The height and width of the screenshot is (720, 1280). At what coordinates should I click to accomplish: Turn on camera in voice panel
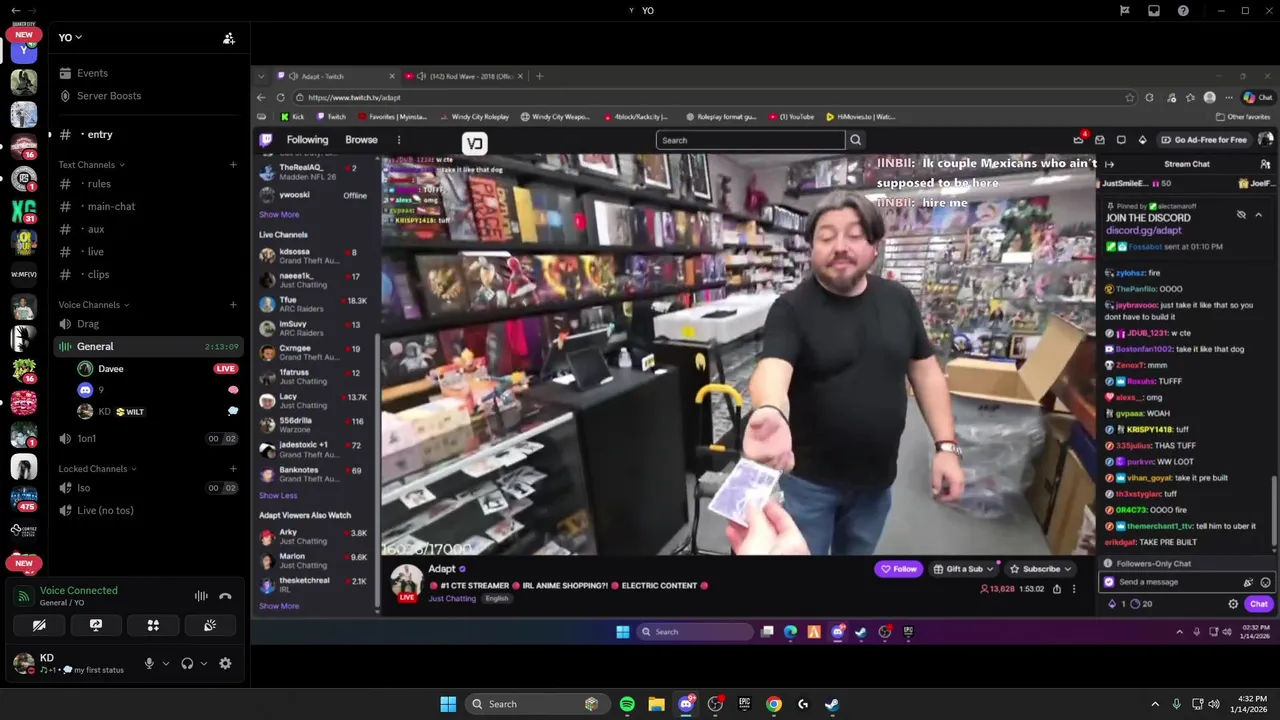point(39,625)
